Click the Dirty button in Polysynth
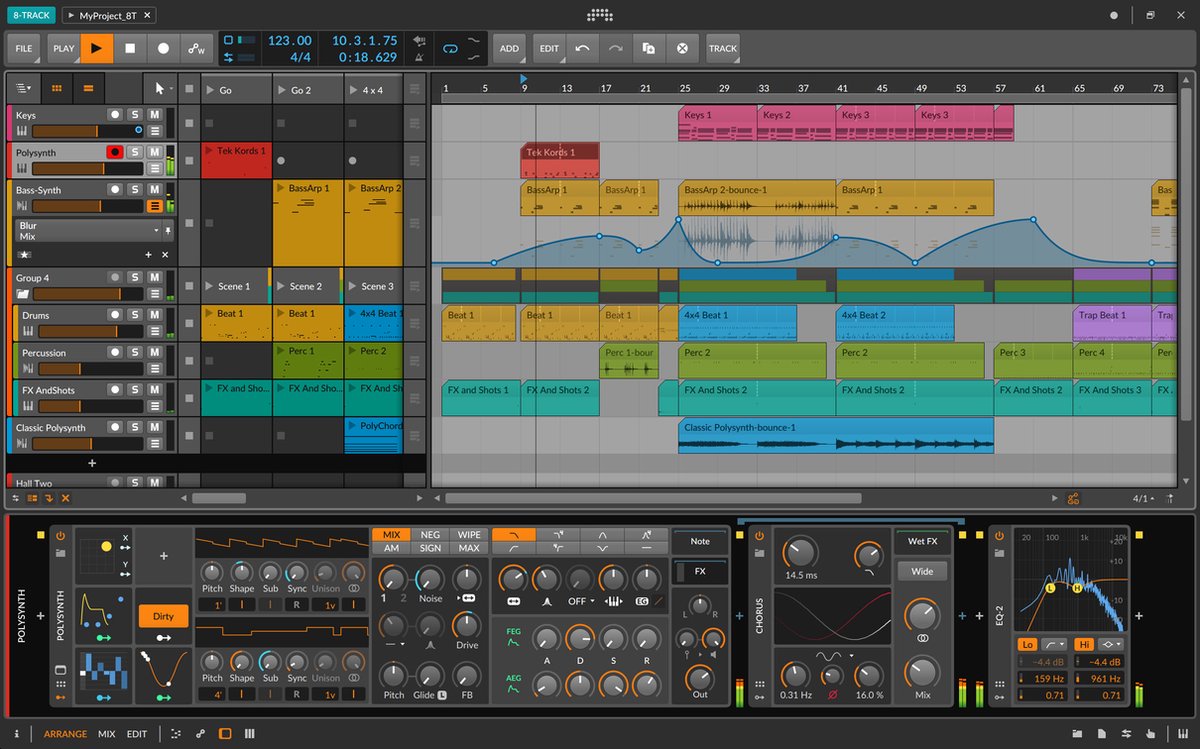Image resolution: width=1200 pixels, height=749 pixels. pos(163,616)
